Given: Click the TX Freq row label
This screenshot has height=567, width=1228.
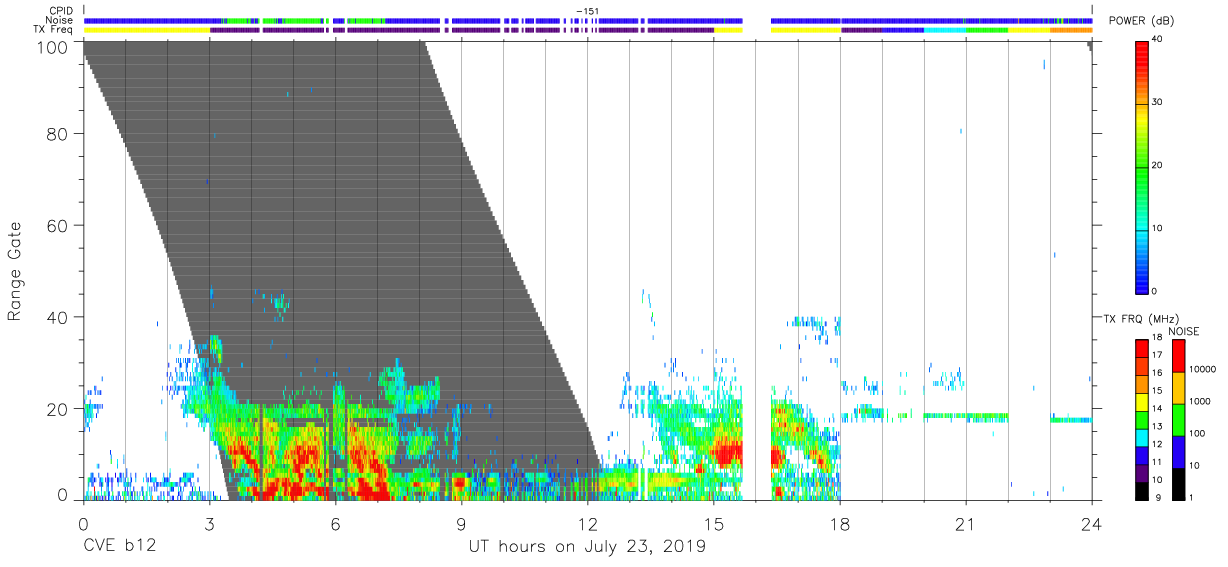Looking at the screenshot, I should click(54, 29).
